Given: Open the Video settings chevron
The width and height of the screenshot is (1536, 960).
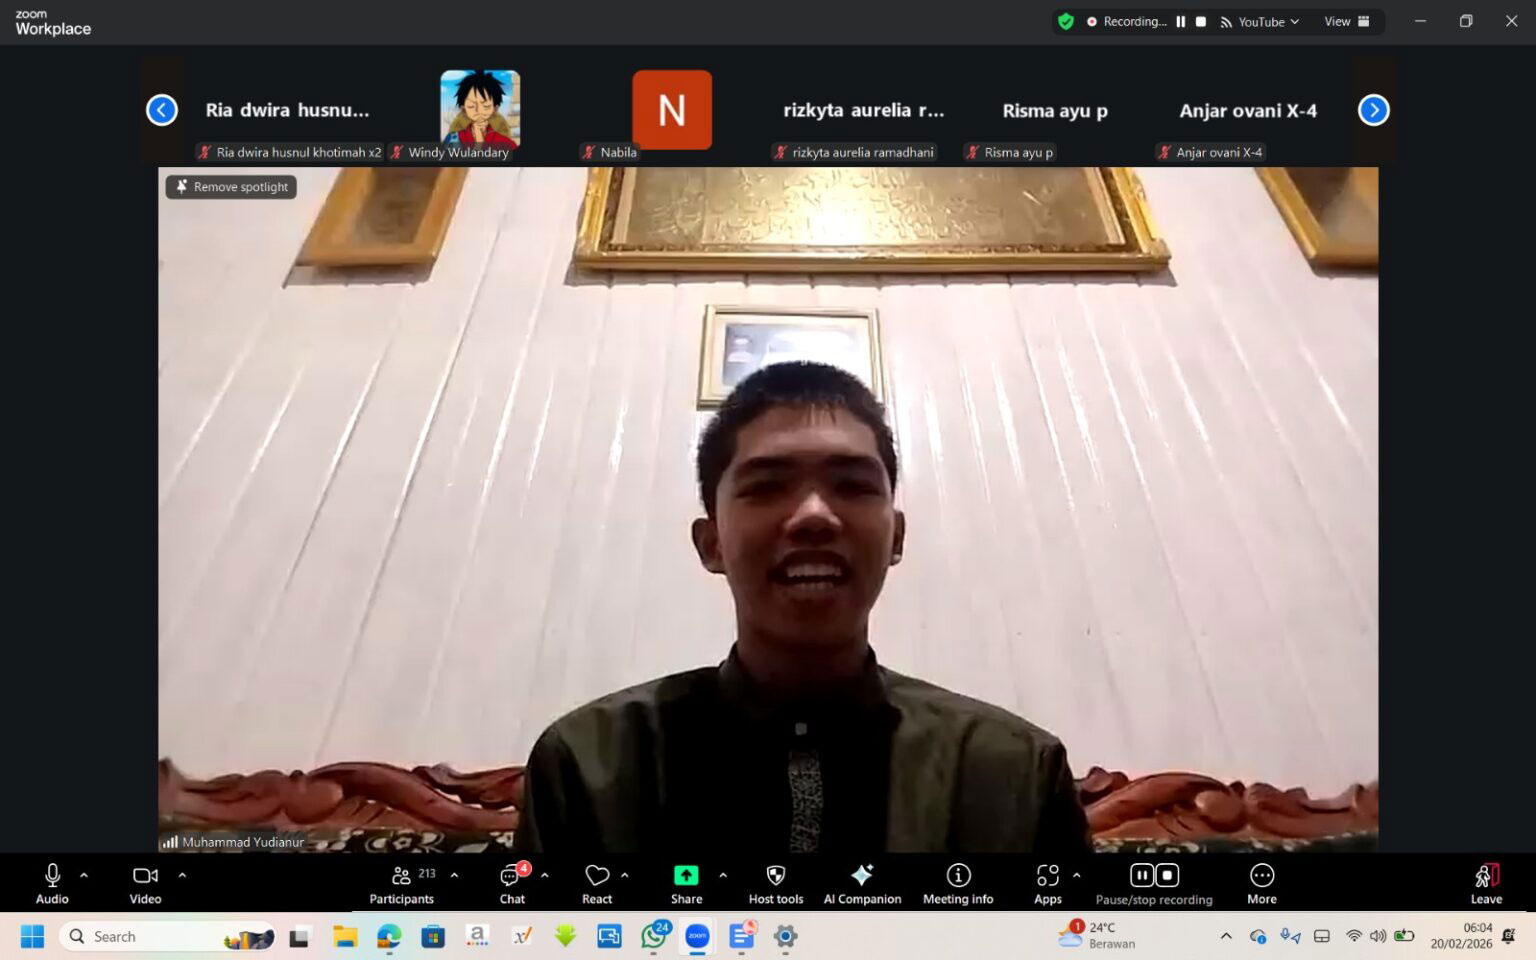Looking at the screenshot, I should coord(182,874).
